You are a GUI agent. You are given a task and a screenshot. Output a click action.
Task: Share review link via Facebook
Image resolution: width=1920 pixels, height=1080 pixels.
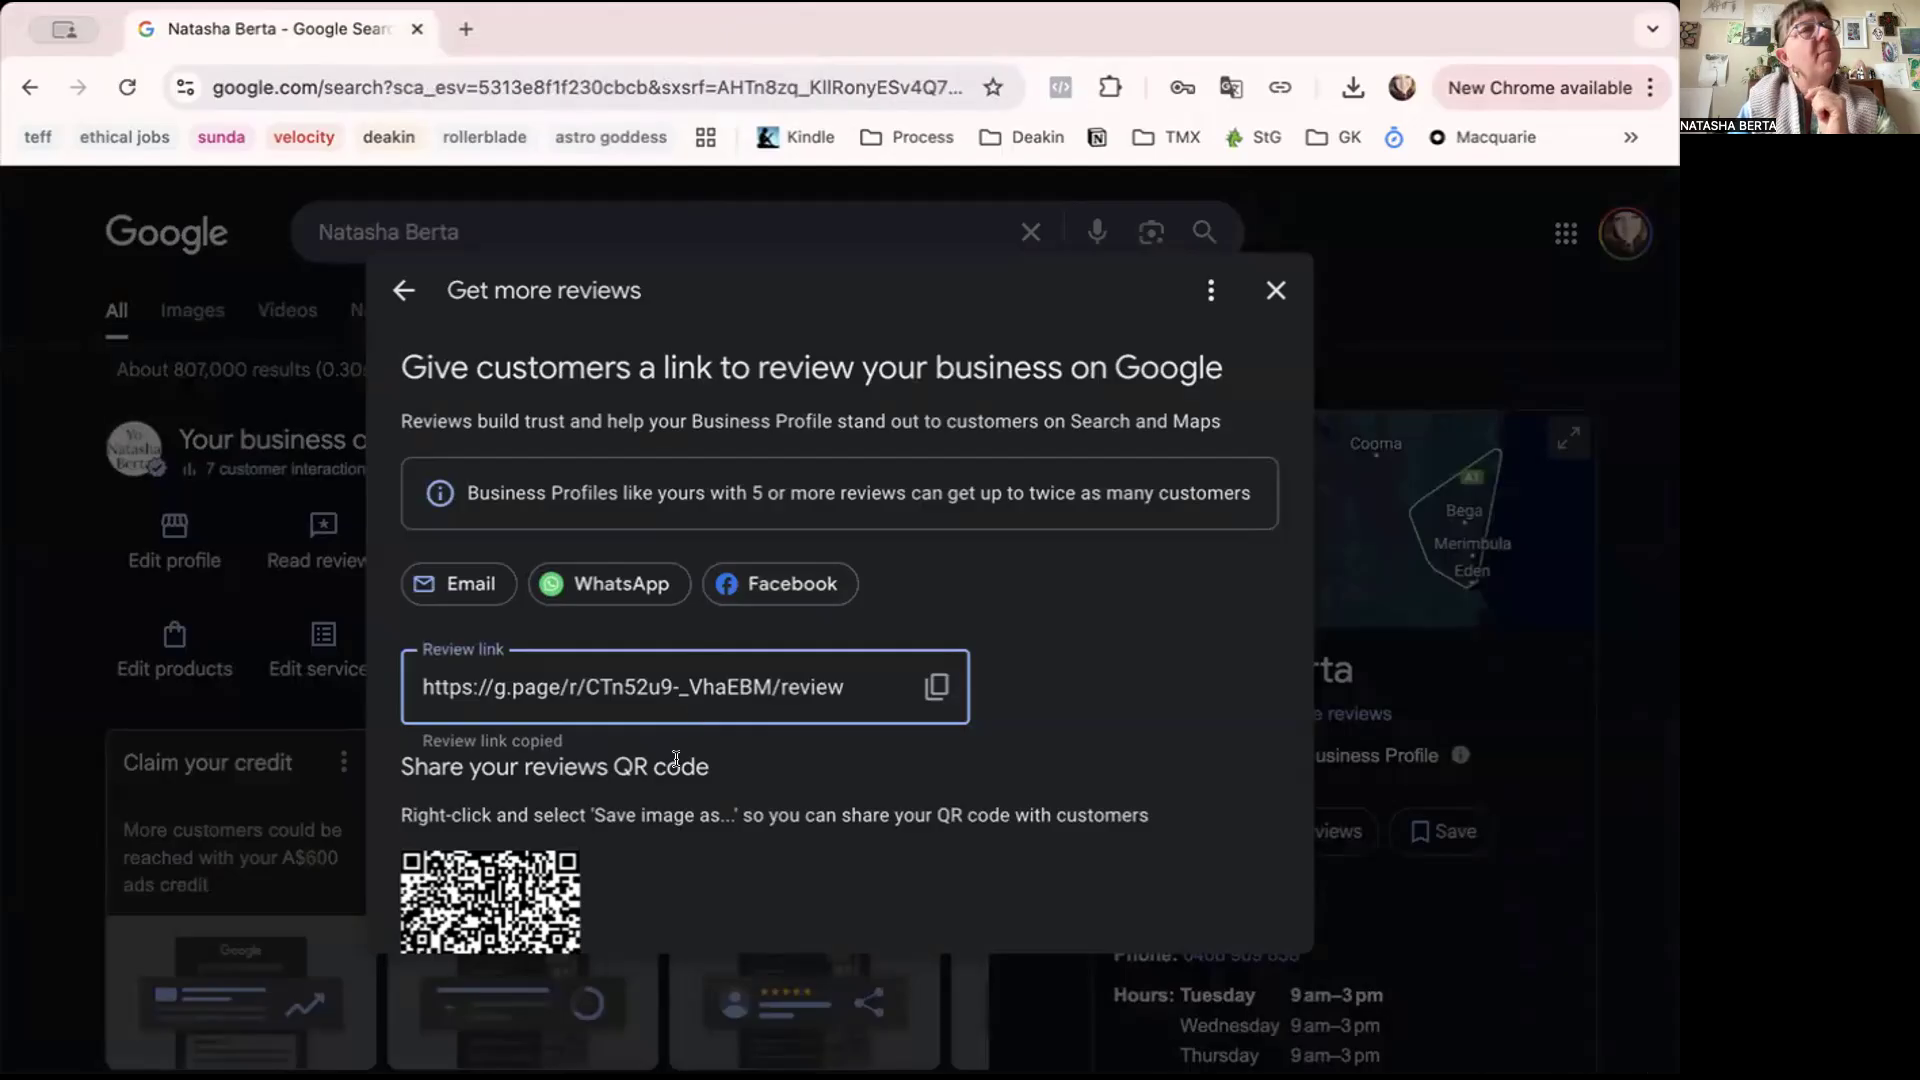click(x=780, y=584)
